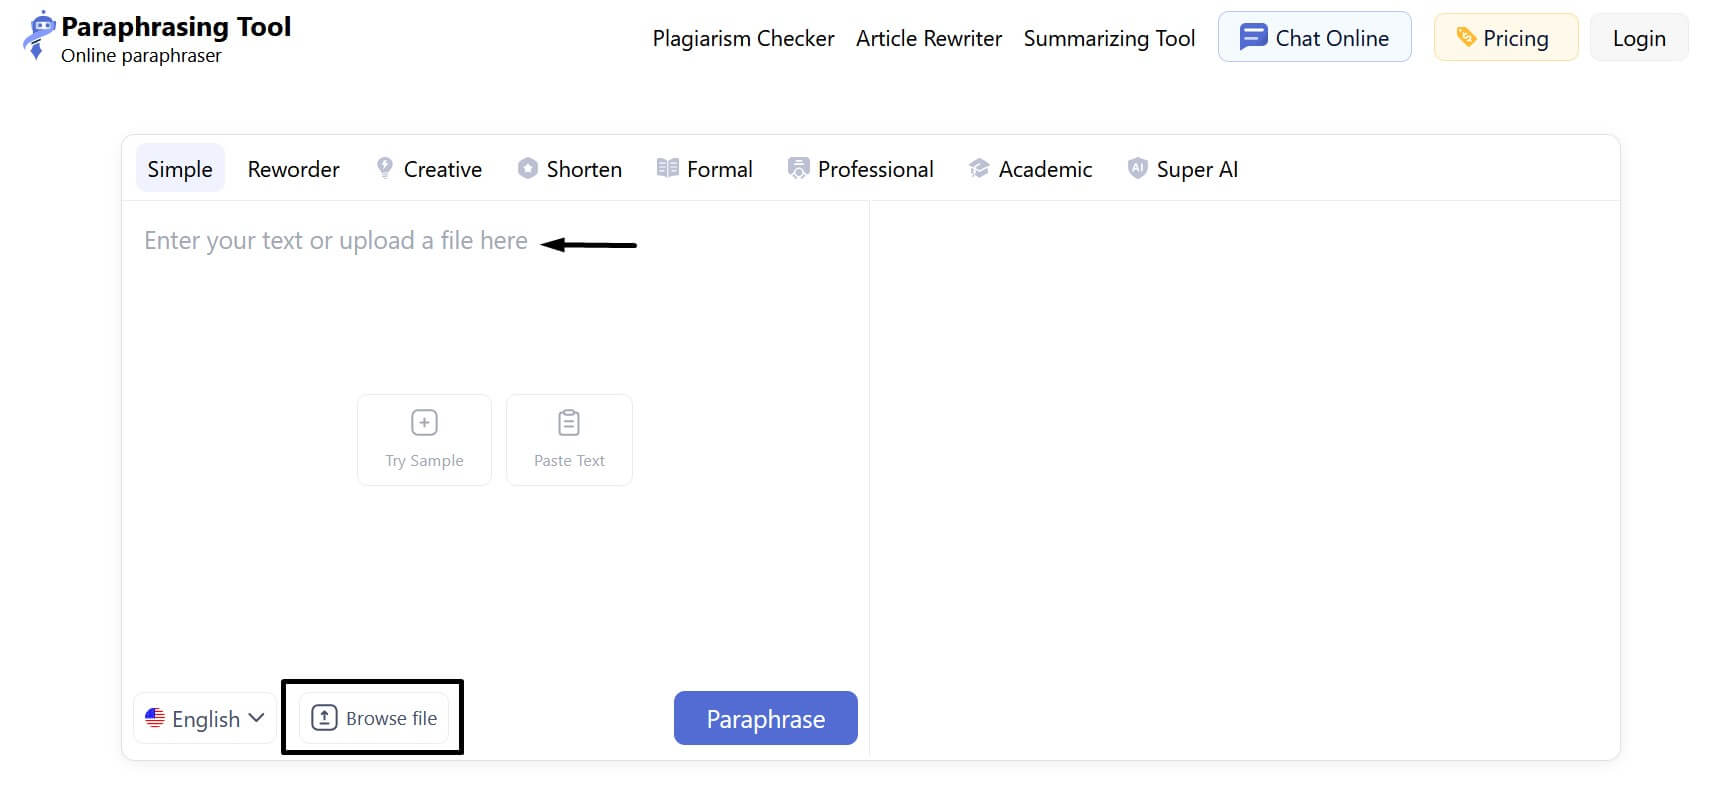Screen dimensions: 1735x791
Task: Click the graduation cap icon for Academic
Action: point(979,168)
